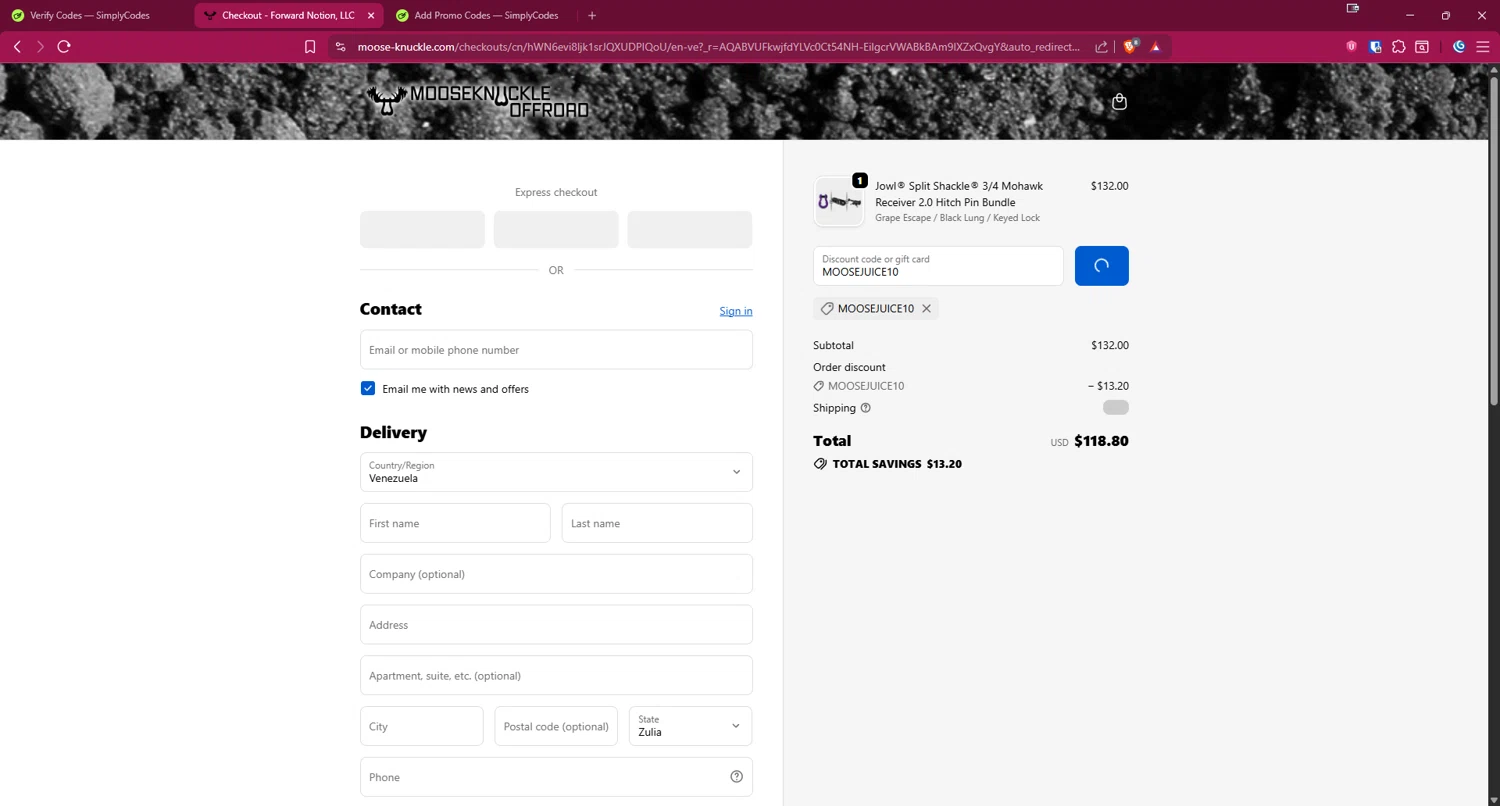Click the Mooseknuckle Offroad logo
This screenshot has width=1500, height=806.
[x=478, y=101]
